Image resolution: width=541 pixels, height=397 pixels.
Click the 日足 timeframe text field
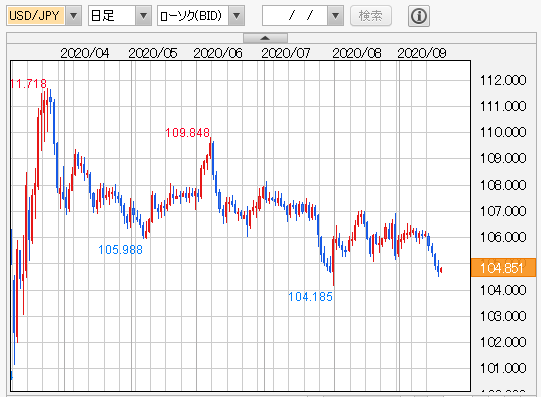[x=112, y=16]
